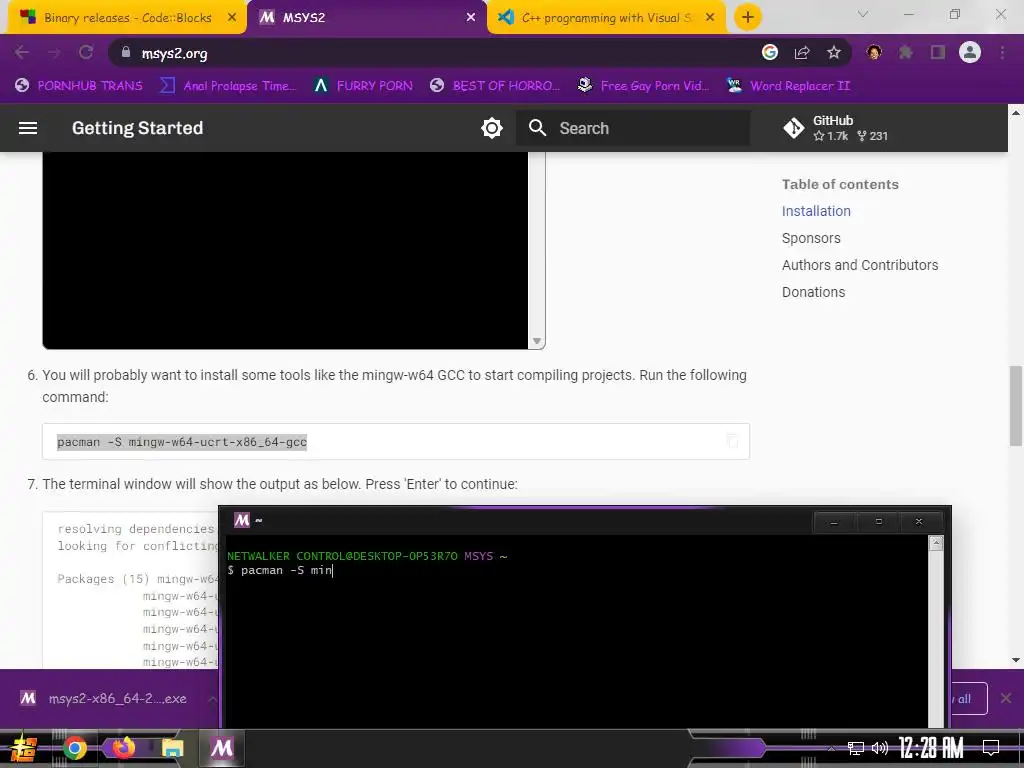This screenshot has width=1024, height=768.
Task: Click the Chrome back arrow
Action: (x=22, y=52)
